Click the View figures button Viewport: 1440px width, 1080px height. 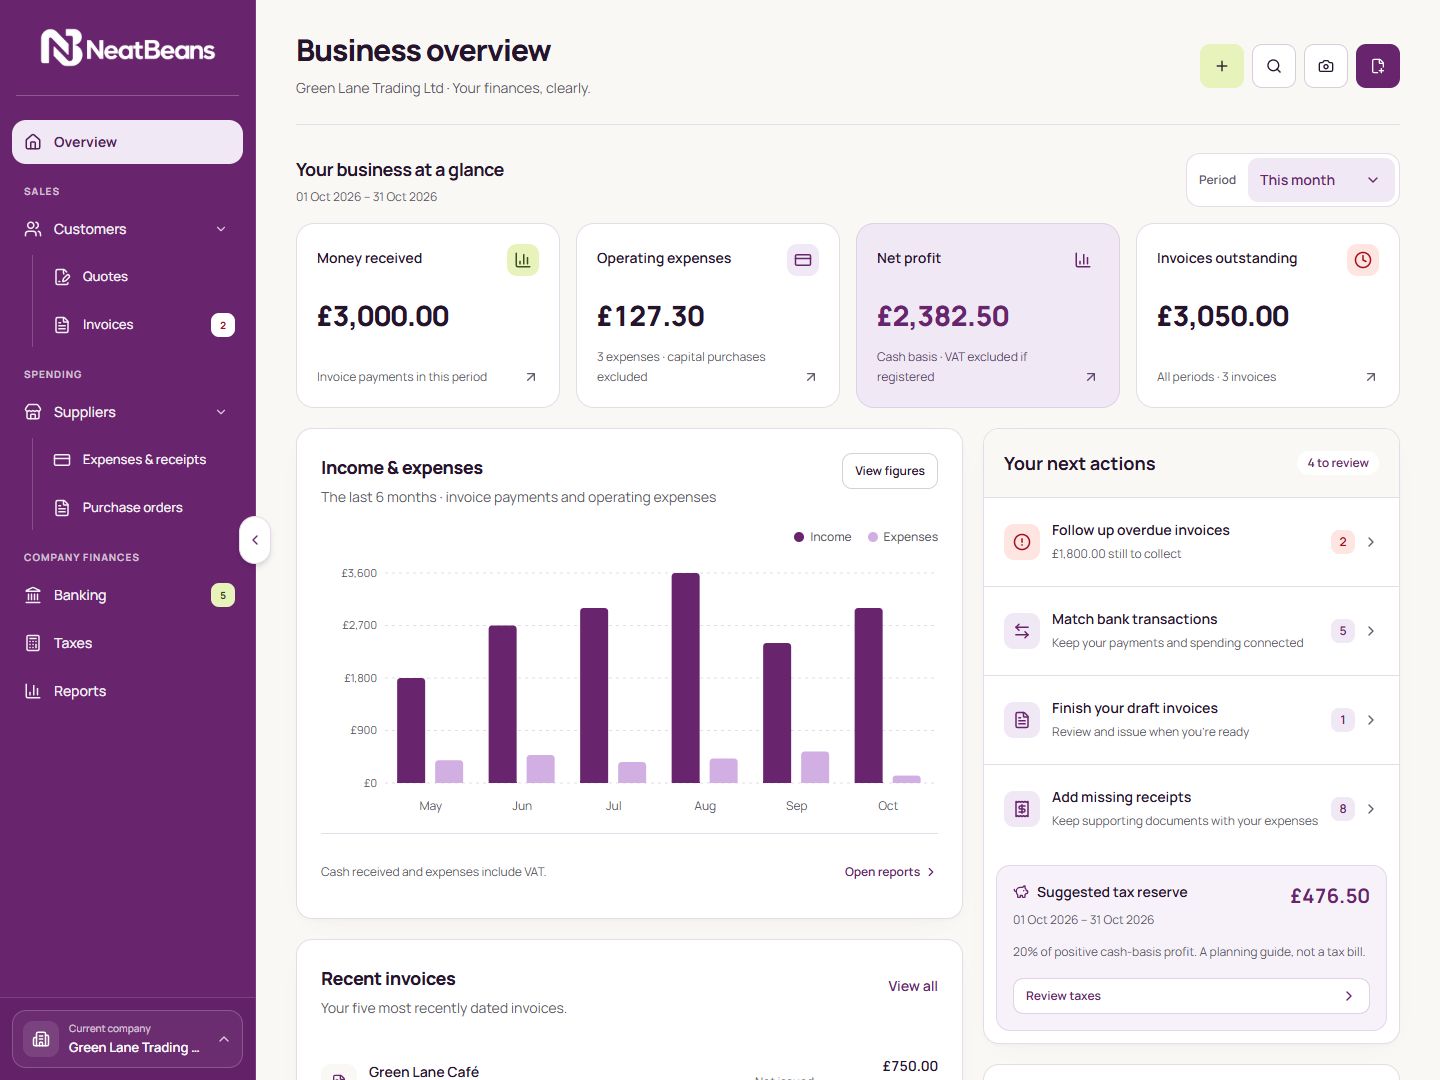coord(890,471)
